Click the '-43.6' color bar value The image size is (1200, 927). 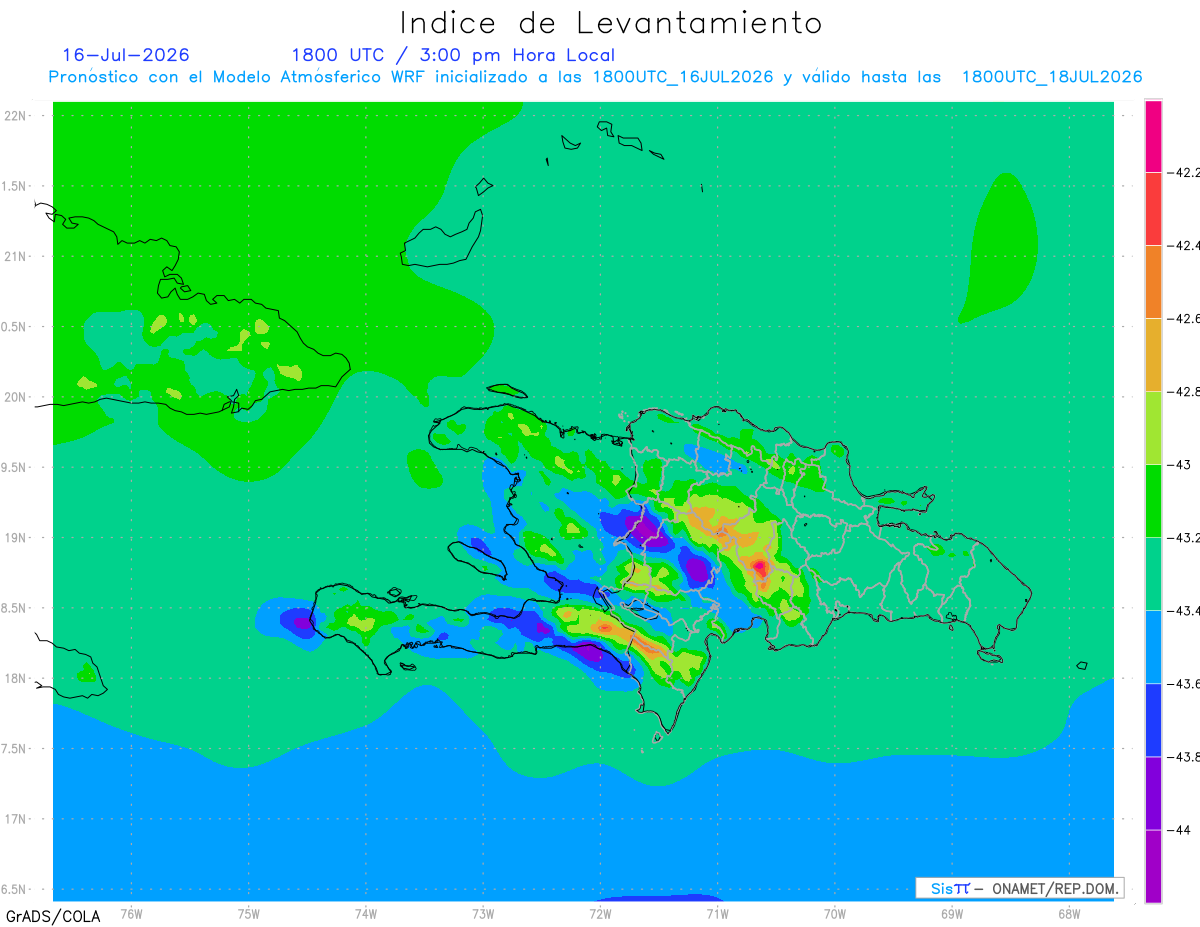pyautogui.click(x=1184, y=684)
